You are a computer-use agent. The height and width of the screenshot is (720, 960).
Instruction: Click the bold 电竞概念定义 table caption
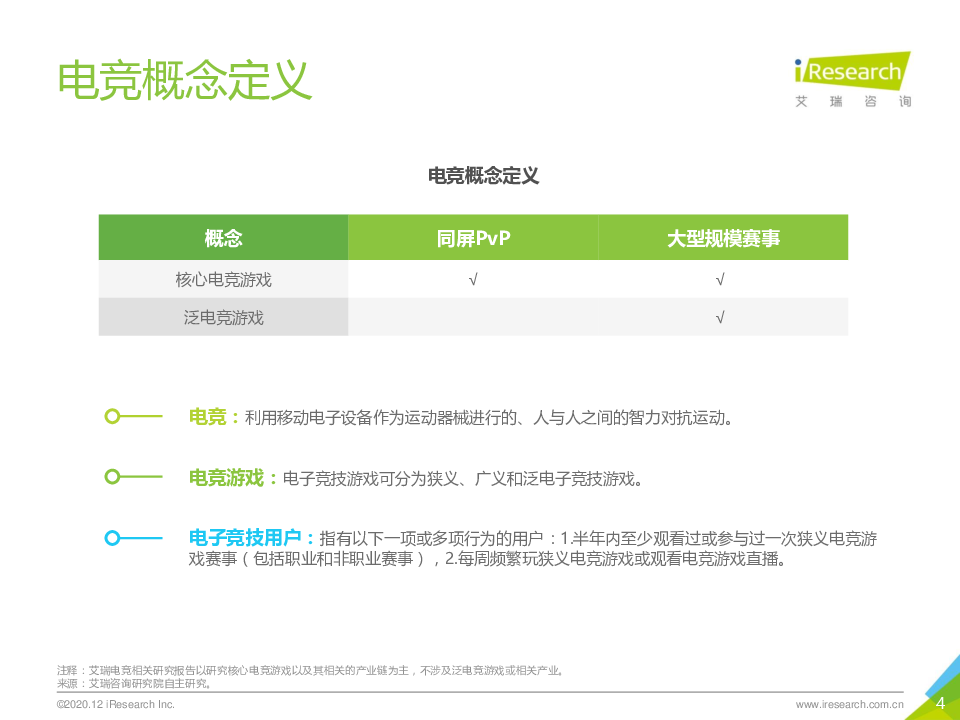(483, 176)
